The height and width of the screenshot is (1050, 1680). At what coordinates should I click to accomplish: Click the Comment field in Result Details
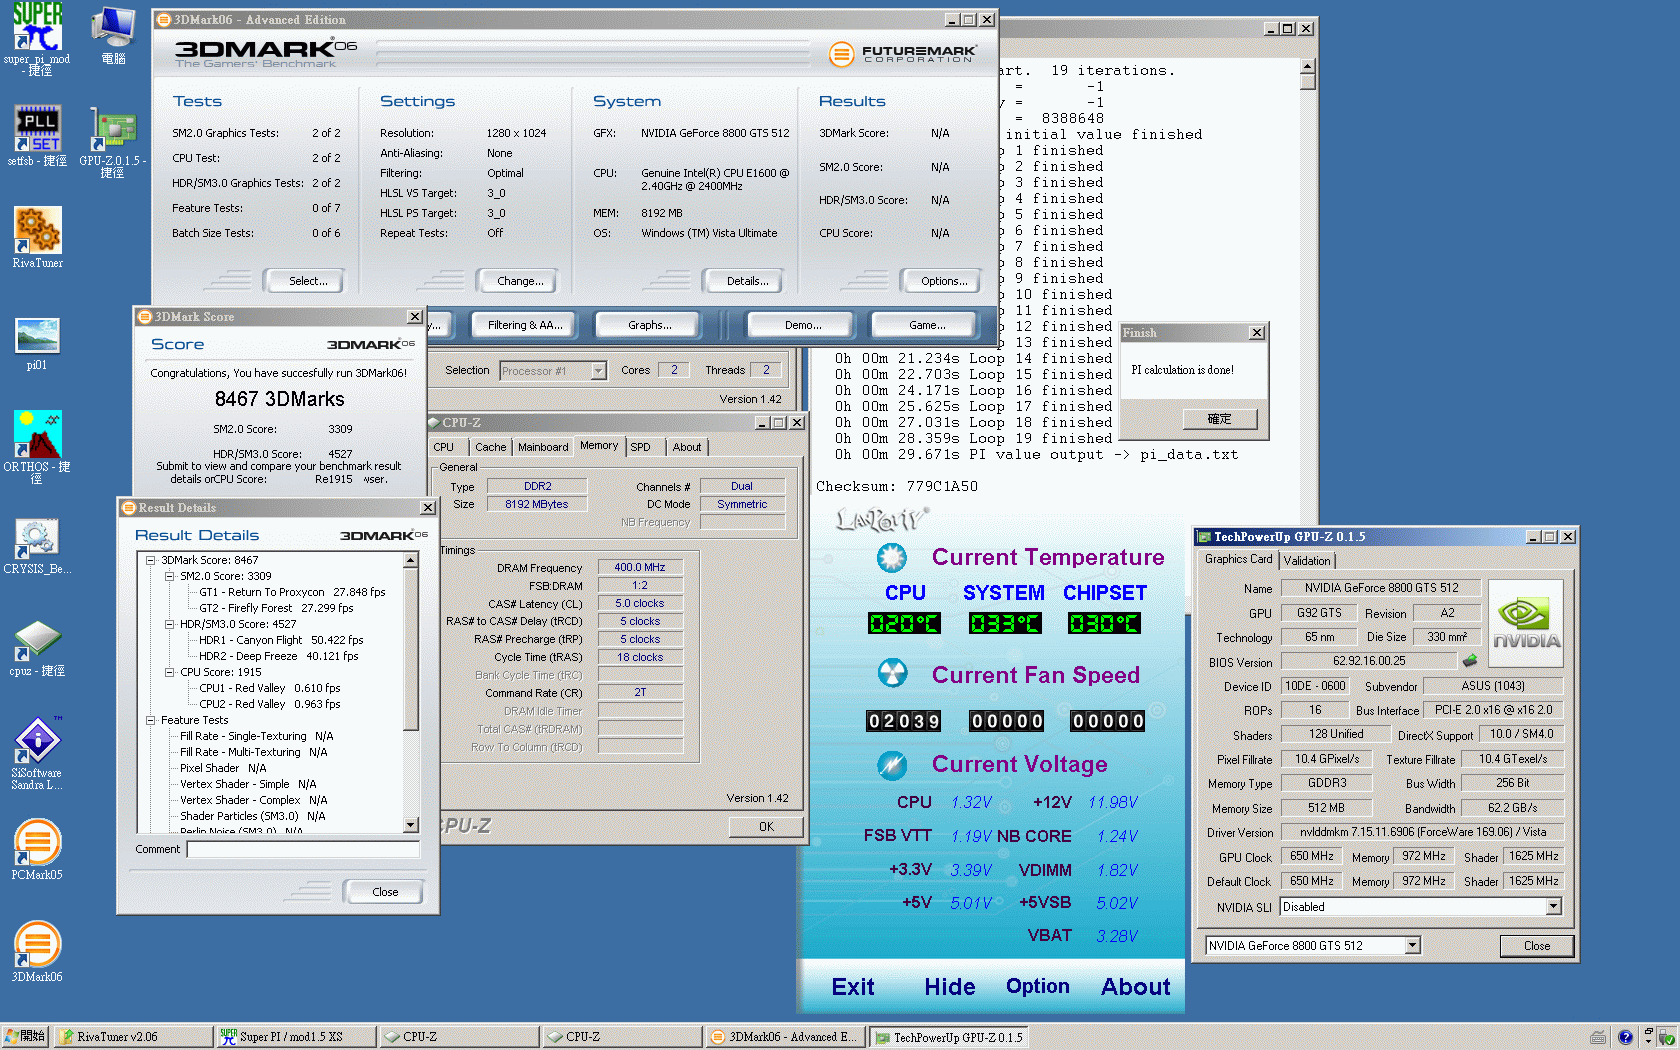[x=303, y=850]
